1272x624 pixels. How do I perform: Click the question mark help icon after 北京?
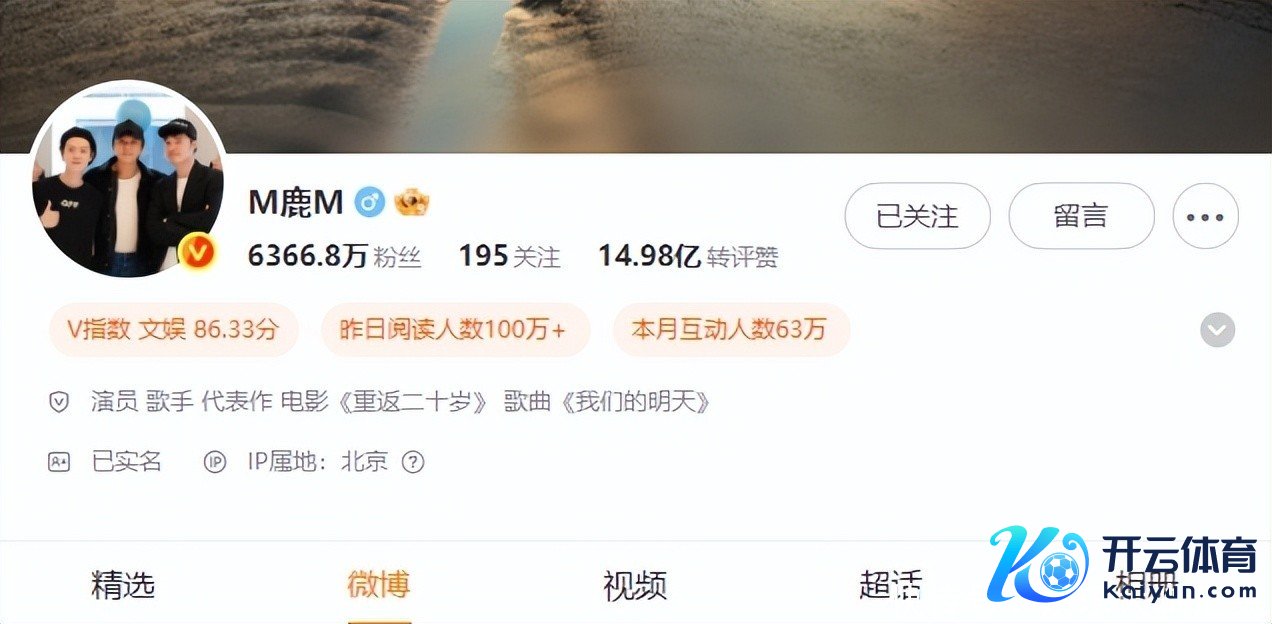pos(412,462)
